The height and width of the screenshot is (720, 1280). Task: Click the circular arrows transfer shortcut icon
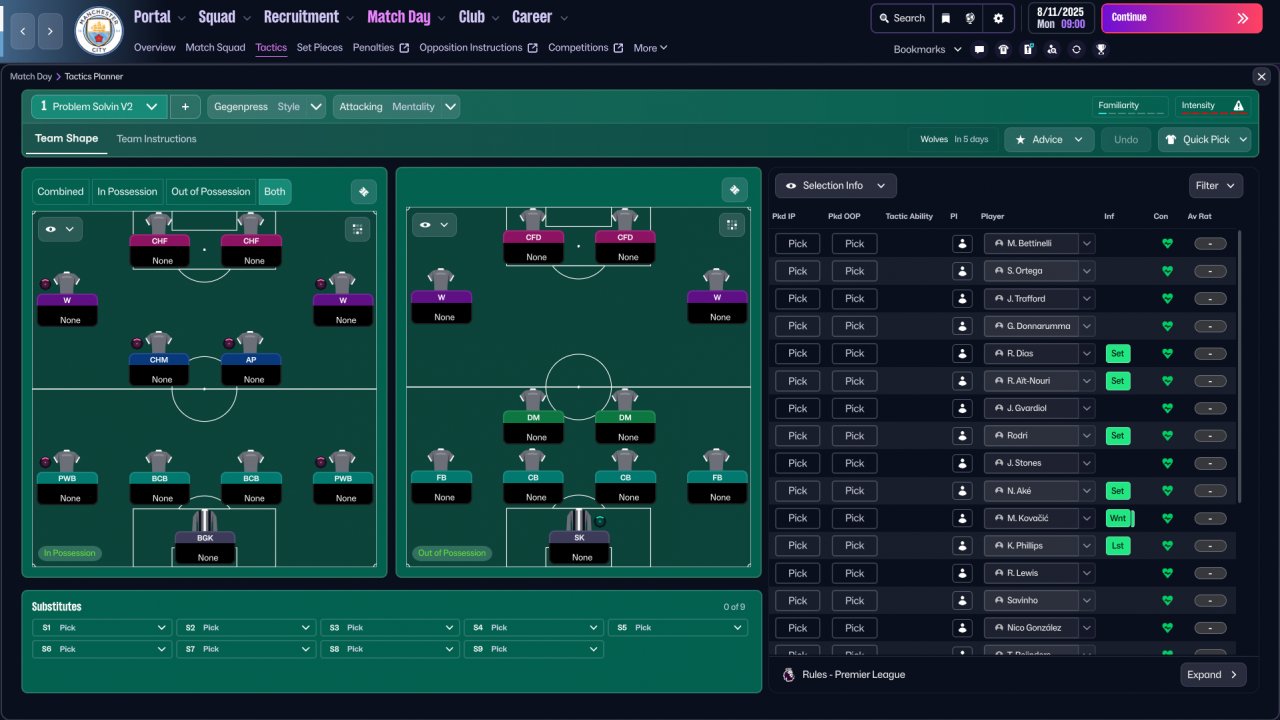tap(1076, 49)
